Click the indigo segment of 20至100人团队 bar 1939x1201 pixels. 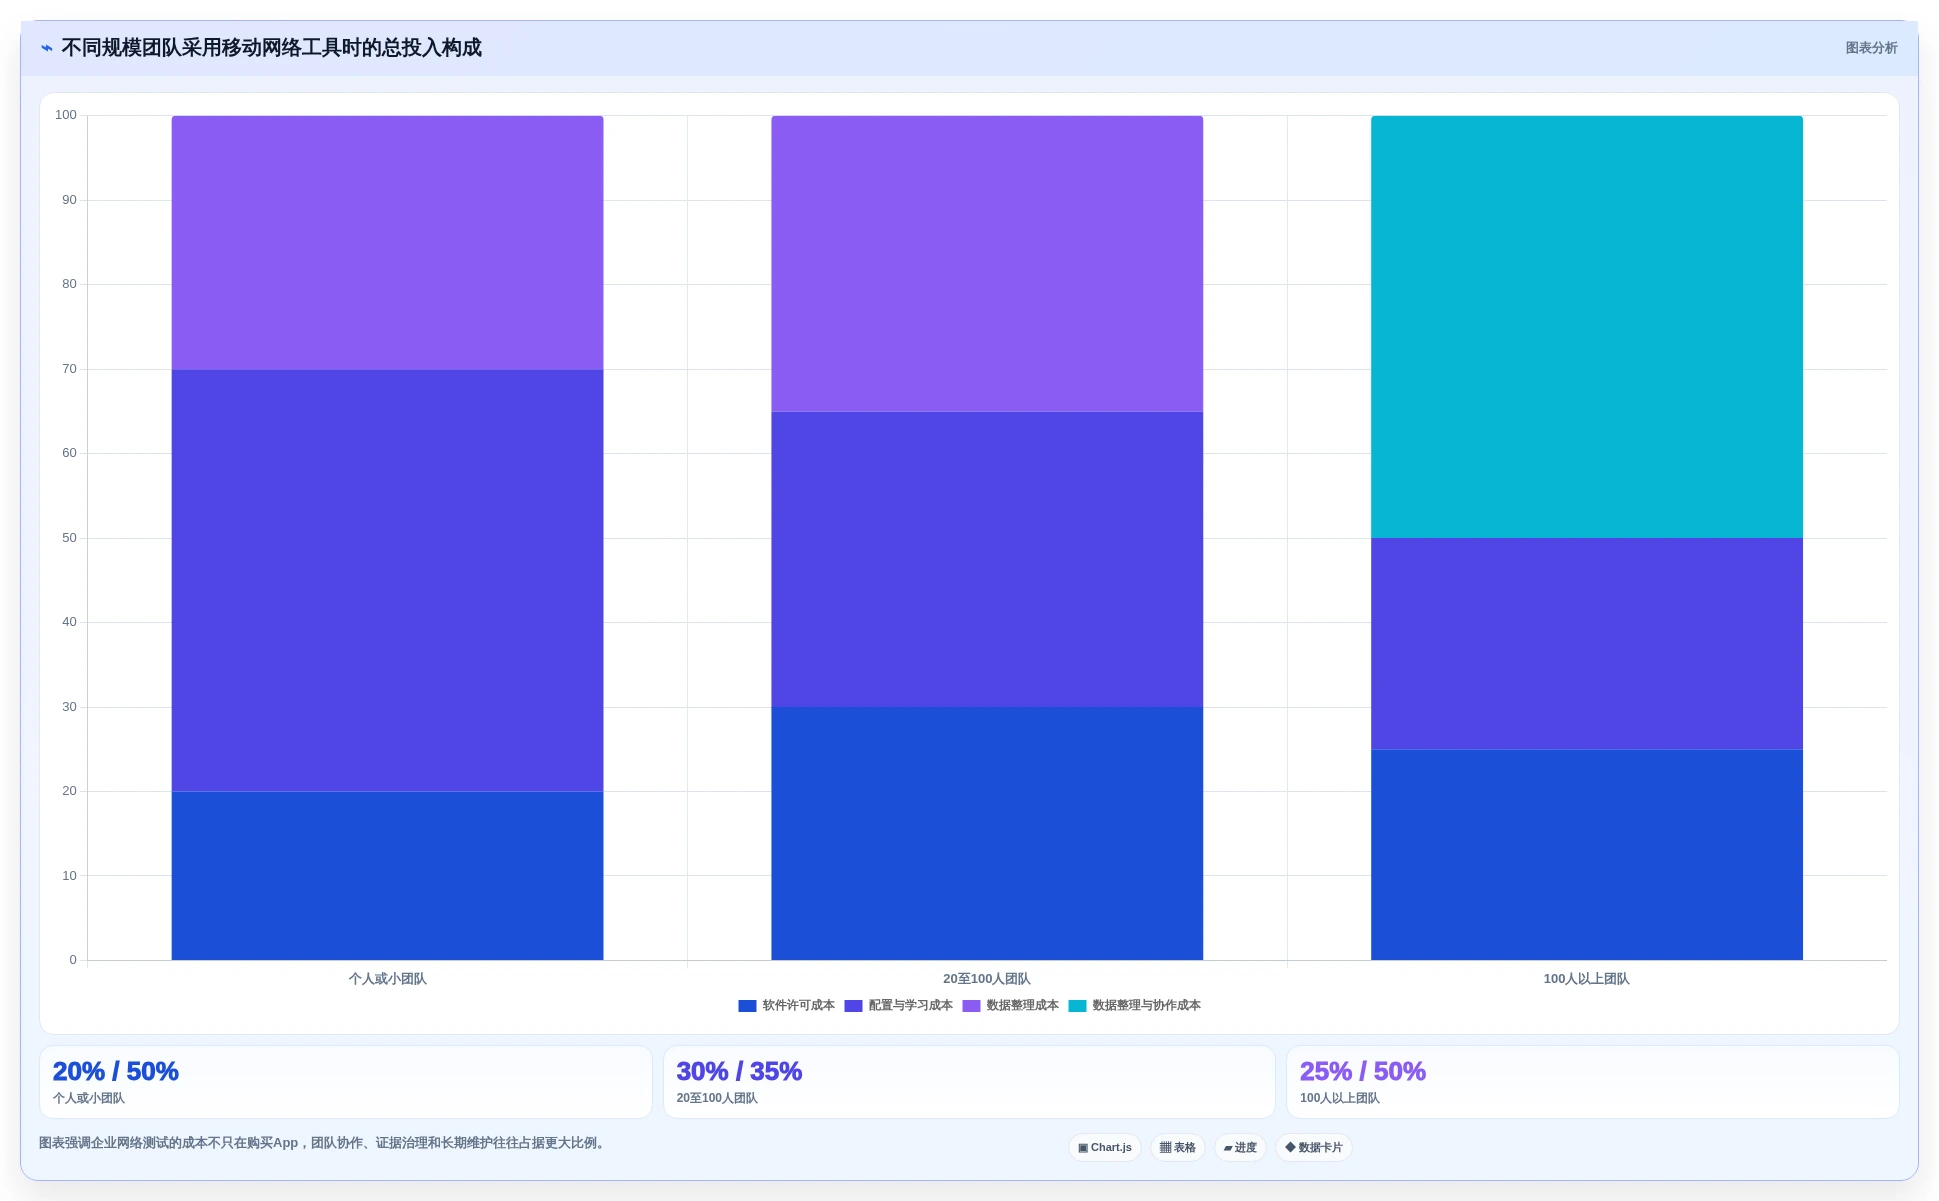987,560
